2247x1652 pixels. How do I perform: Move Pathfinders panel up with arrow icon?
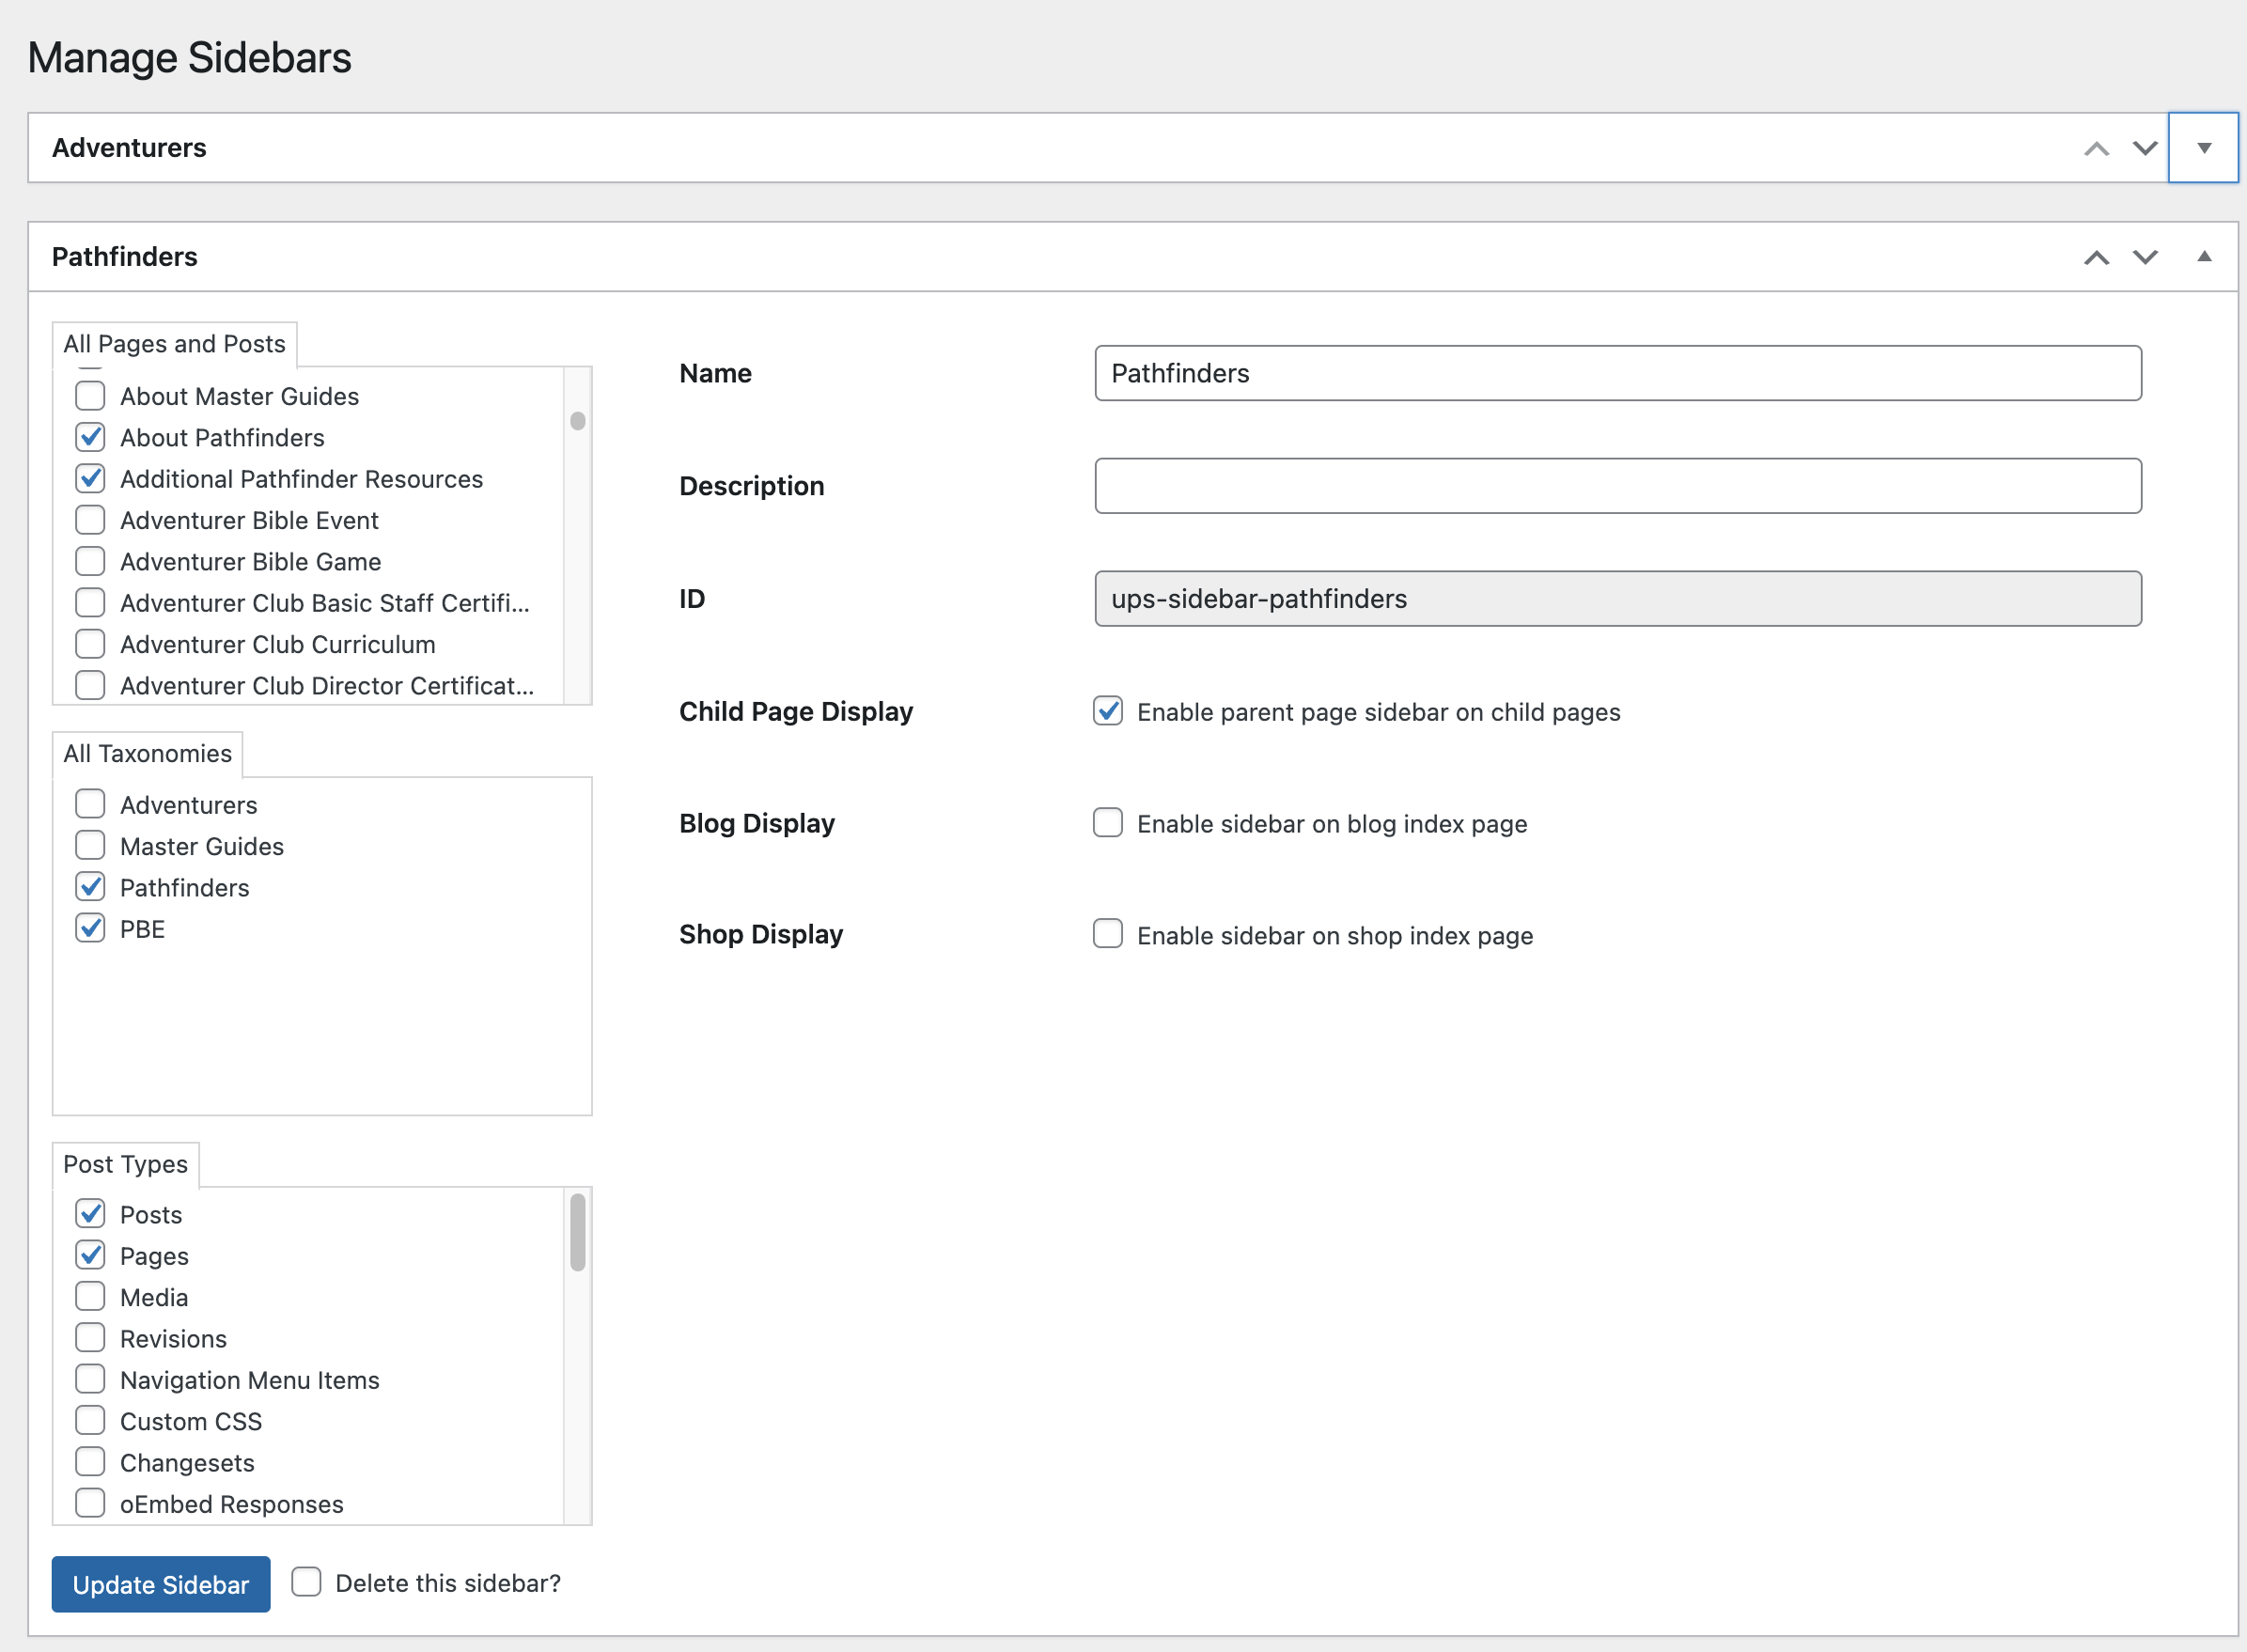click(x=2096, y=257)
